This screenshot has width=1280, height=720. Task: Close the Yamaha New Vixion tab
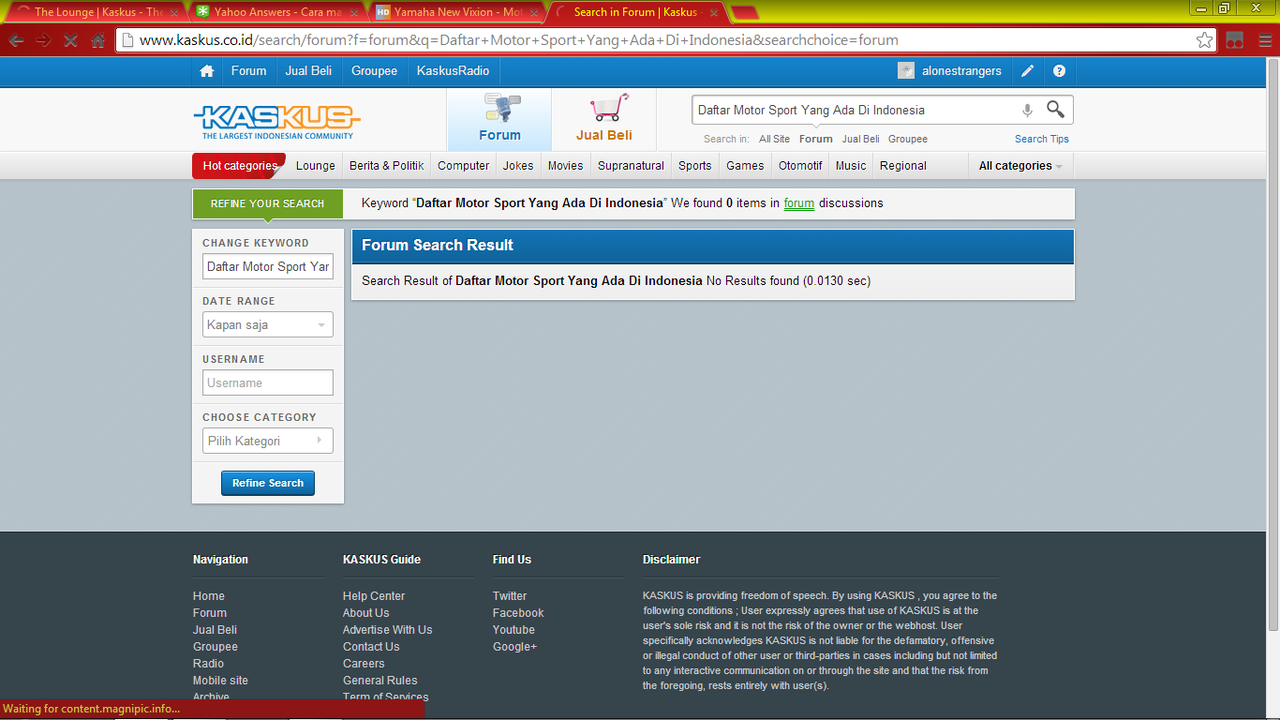click(x=534, y=13)
